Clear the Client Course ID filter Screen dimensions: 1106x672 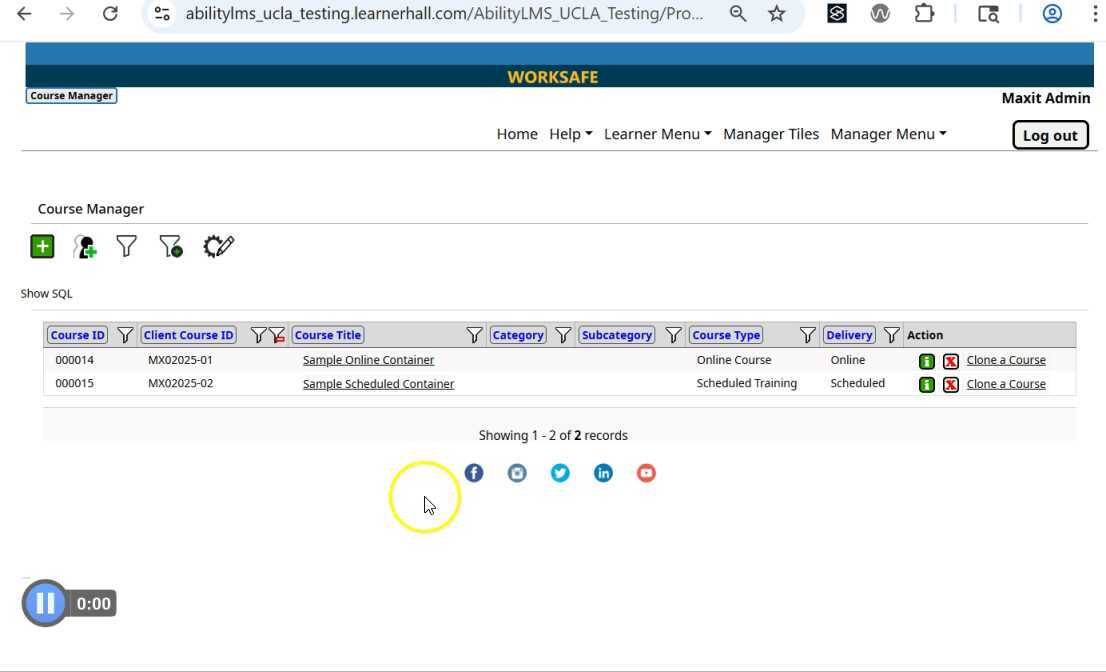277,336
